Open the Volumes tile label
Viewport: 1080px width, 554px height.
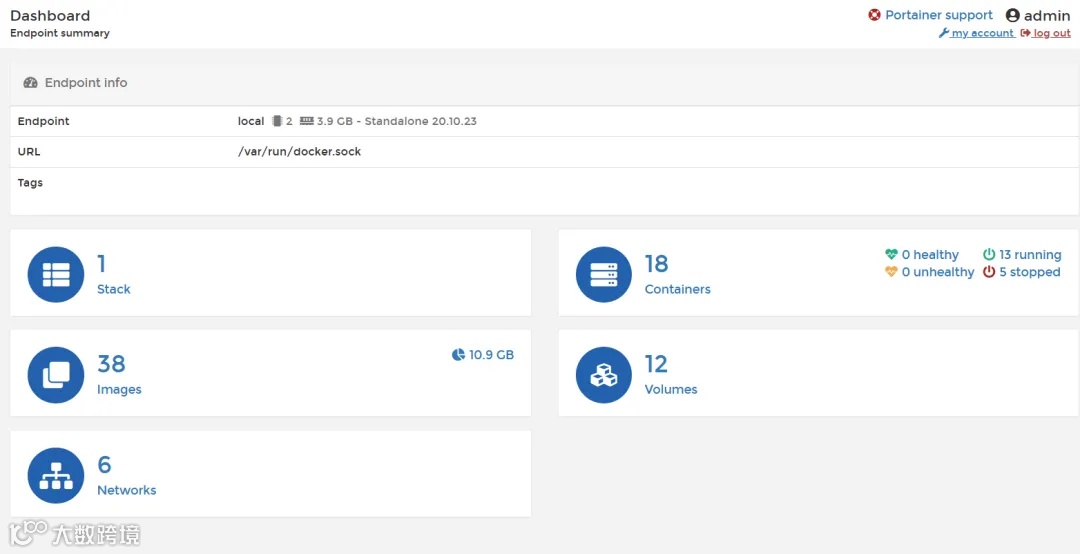tap(671, 389)
